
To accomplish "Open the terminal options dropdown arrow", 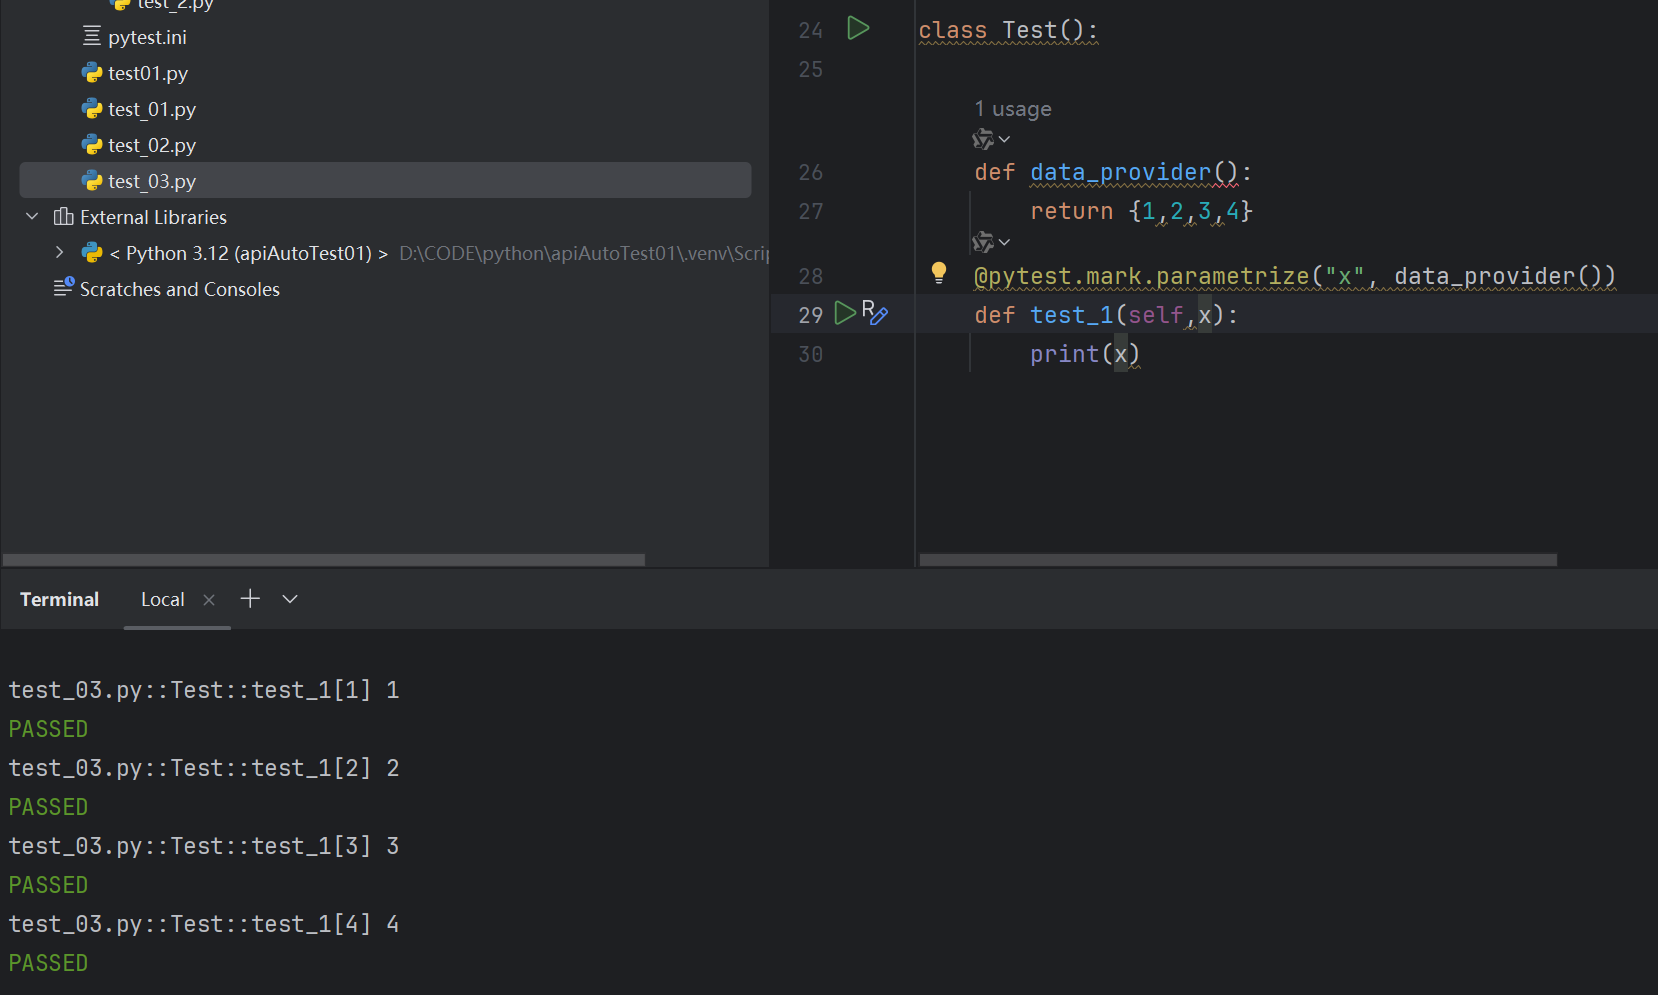I will pyautogui.click(x=290, y=599).
